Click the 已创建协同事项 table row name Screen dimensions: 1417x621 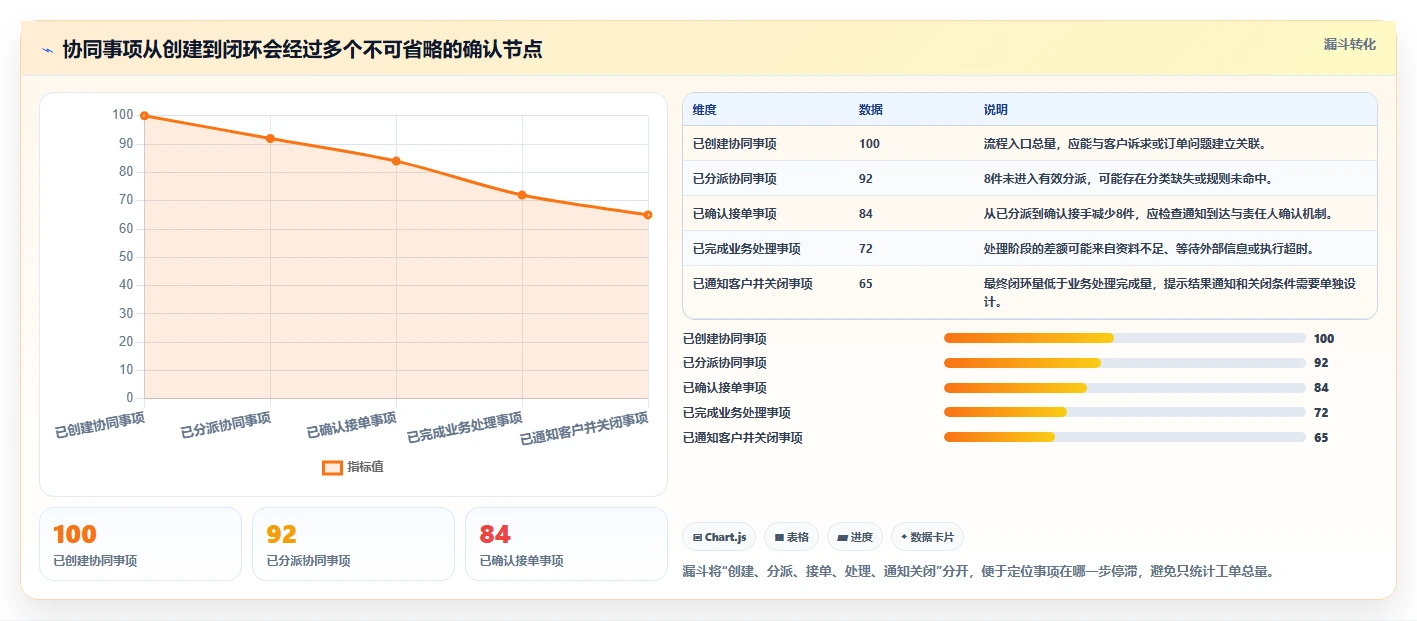[x=734, y=144]
